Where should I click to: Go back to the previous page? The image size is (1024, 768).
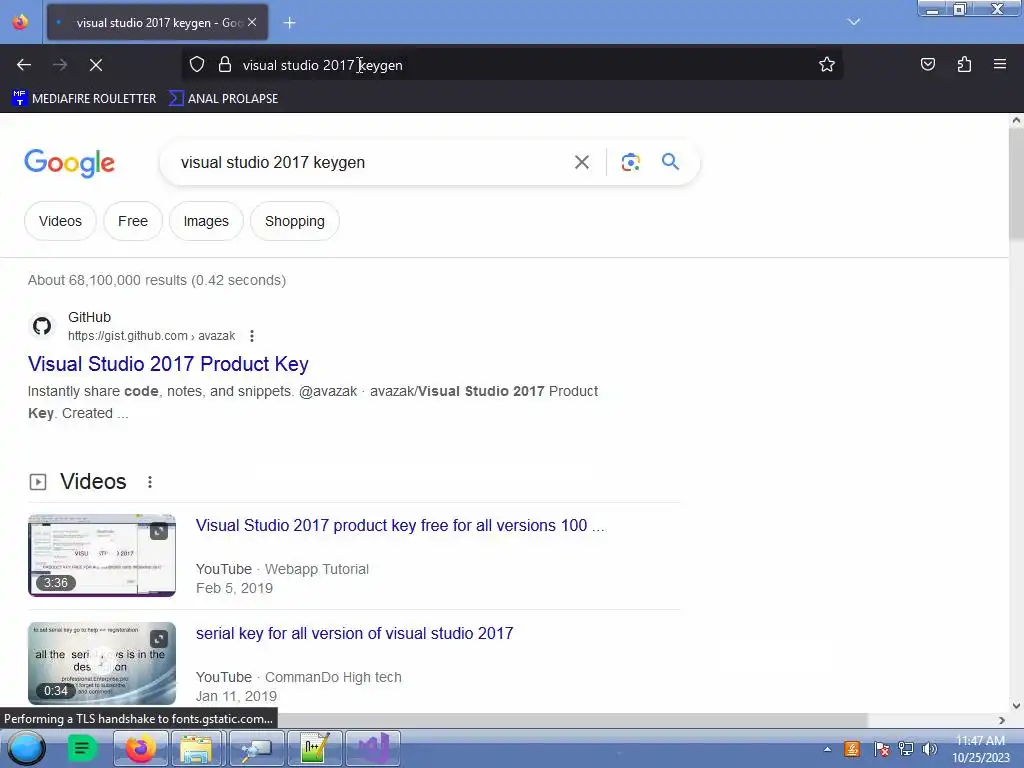(x=24, y=65)
